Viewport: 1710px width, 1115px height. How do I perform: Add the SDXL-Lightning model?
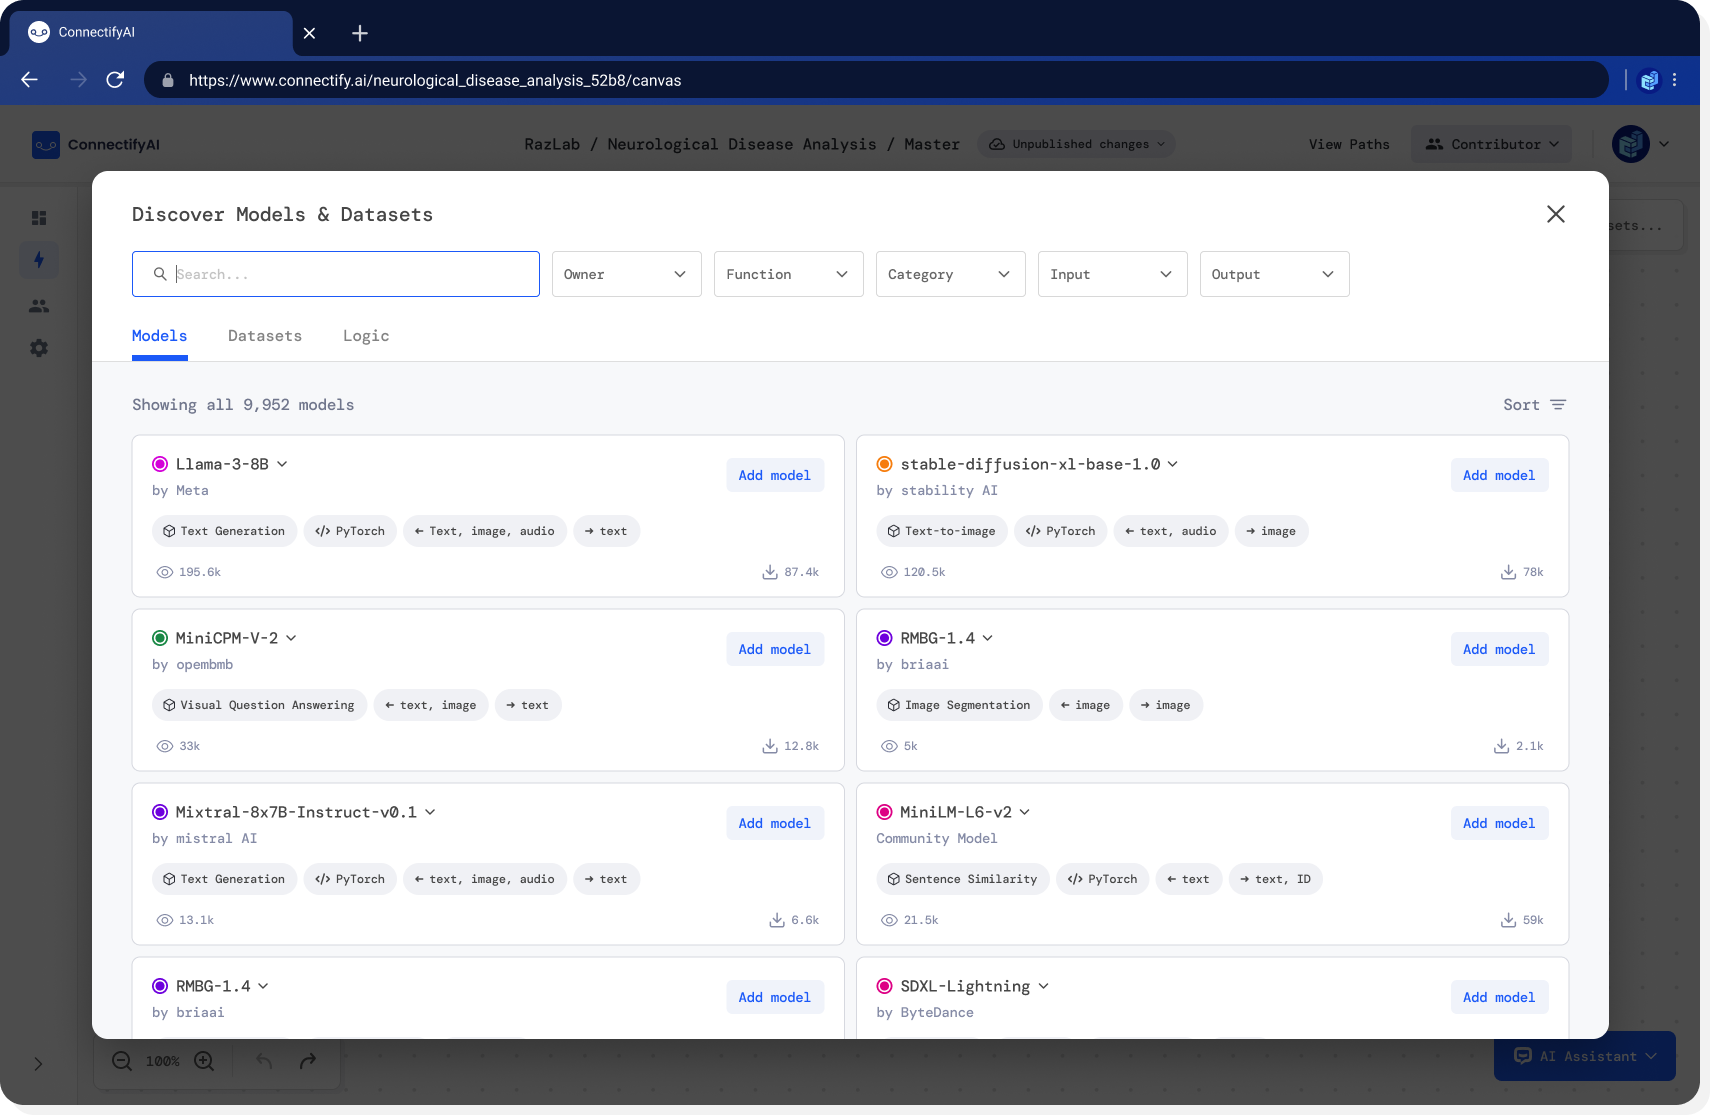1499,997
